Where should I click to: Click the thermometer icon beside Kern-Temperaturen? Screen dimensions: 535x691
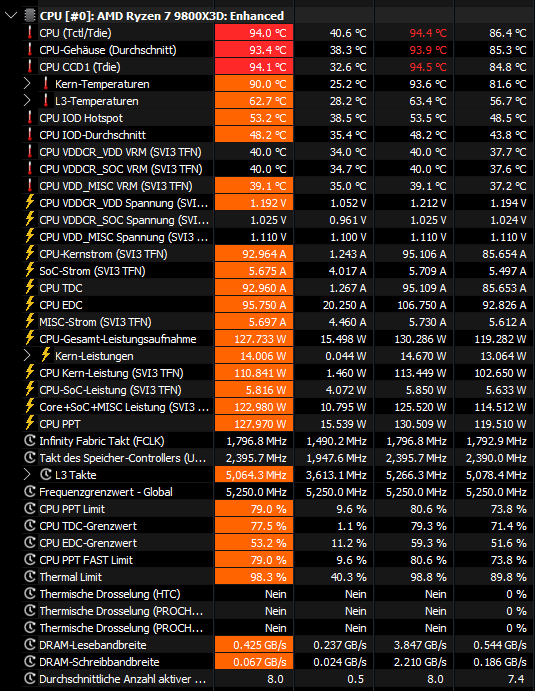coord(45,84)
